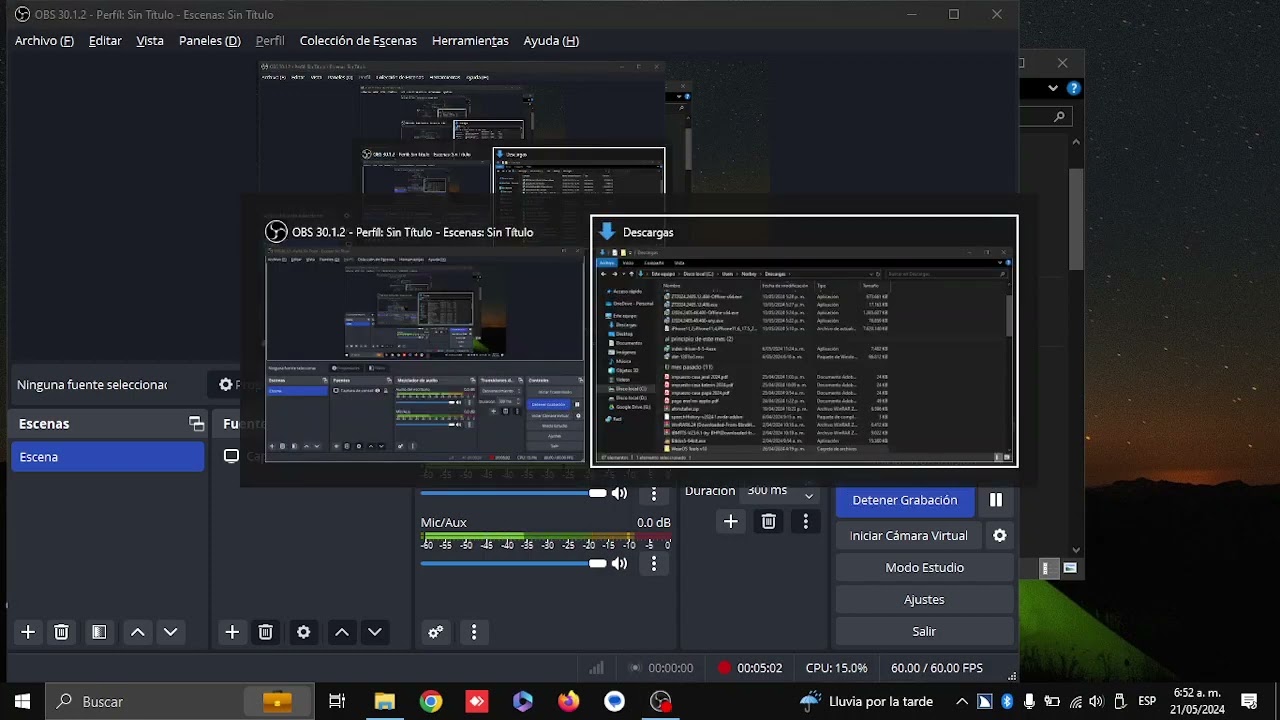Open the Windows Start menu
The image size is (1280, 720).
(22, 702)
